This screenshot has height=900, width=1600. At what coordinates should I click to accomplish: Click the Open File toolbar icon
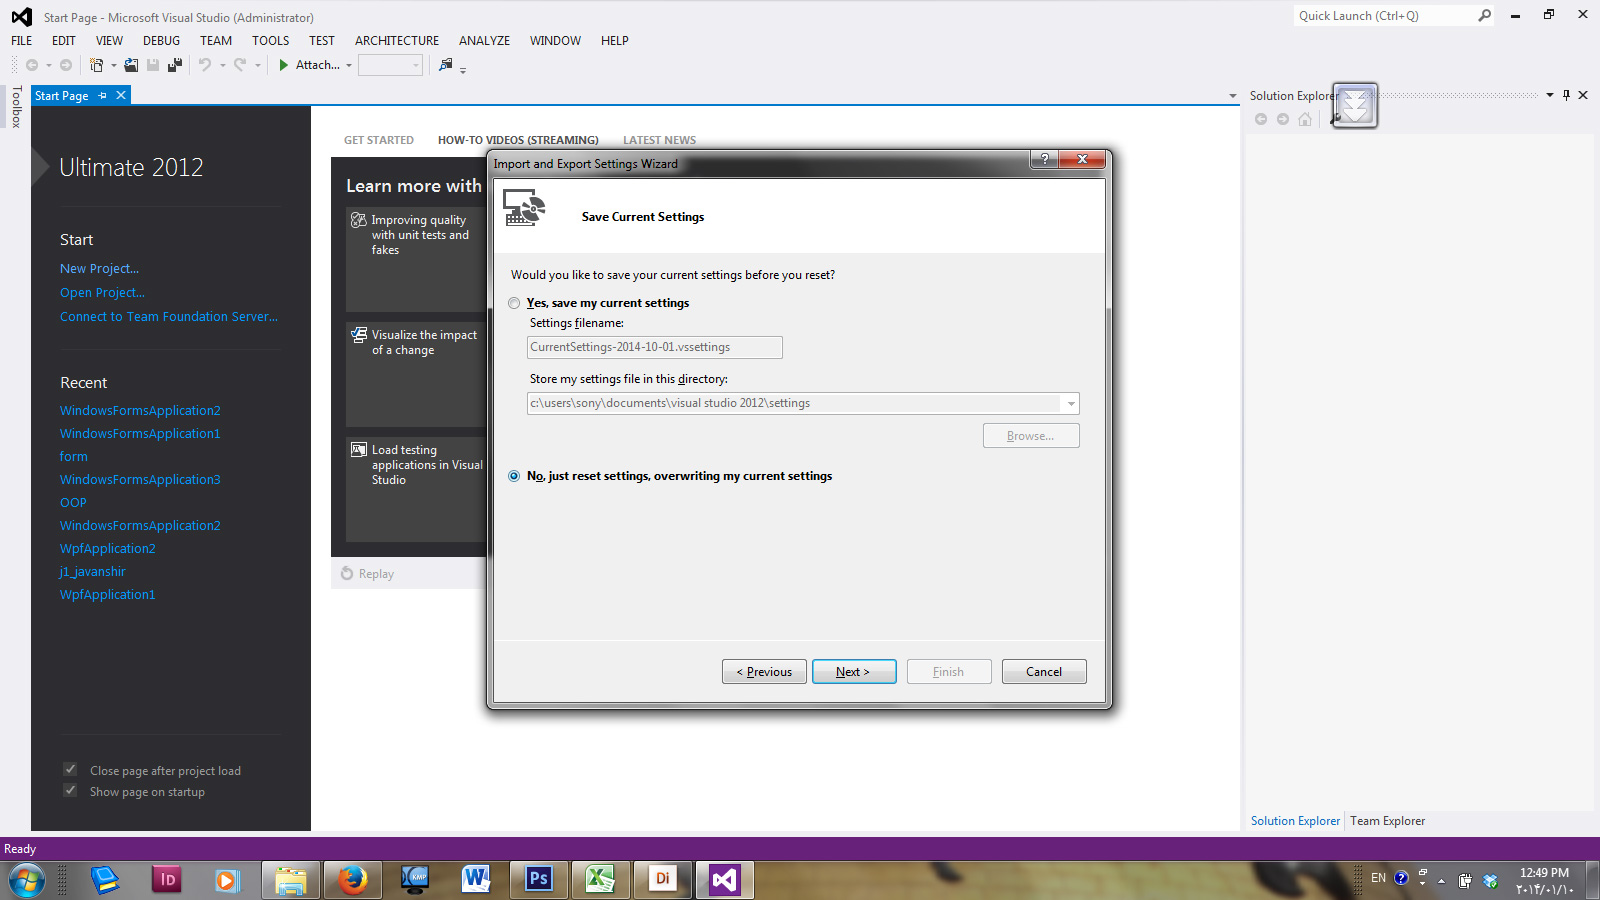(131, 65)
